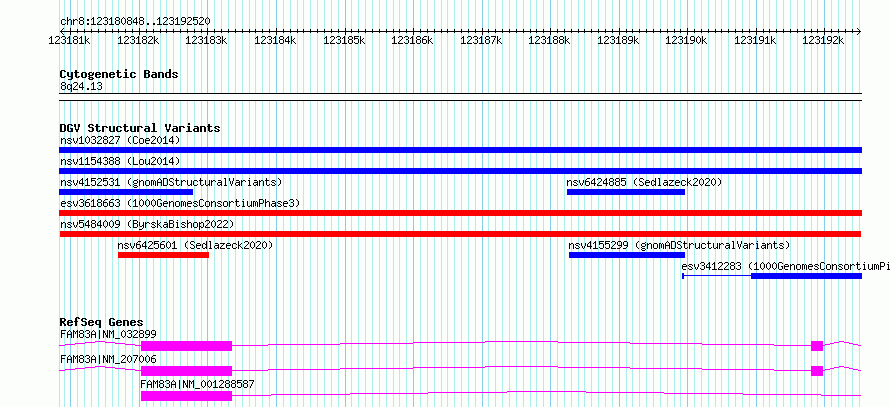
Task: Click the esv3412283 label text
Action: 786,266
